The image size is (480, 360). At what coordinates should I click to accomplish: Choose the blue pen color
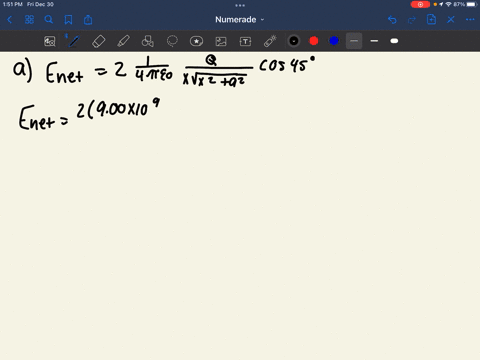tap(334, 41)
